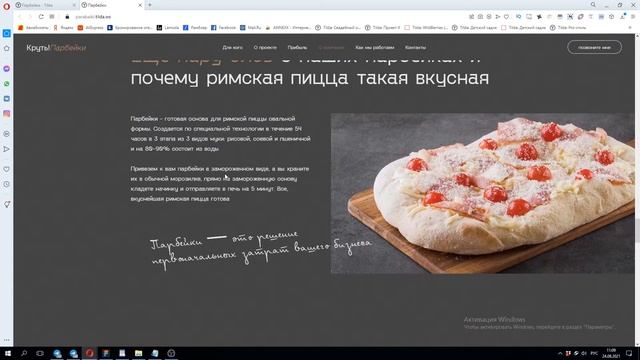Open the 'Как мы работаем' menu item
The image size is (640, 360).
tap(375, 47)
